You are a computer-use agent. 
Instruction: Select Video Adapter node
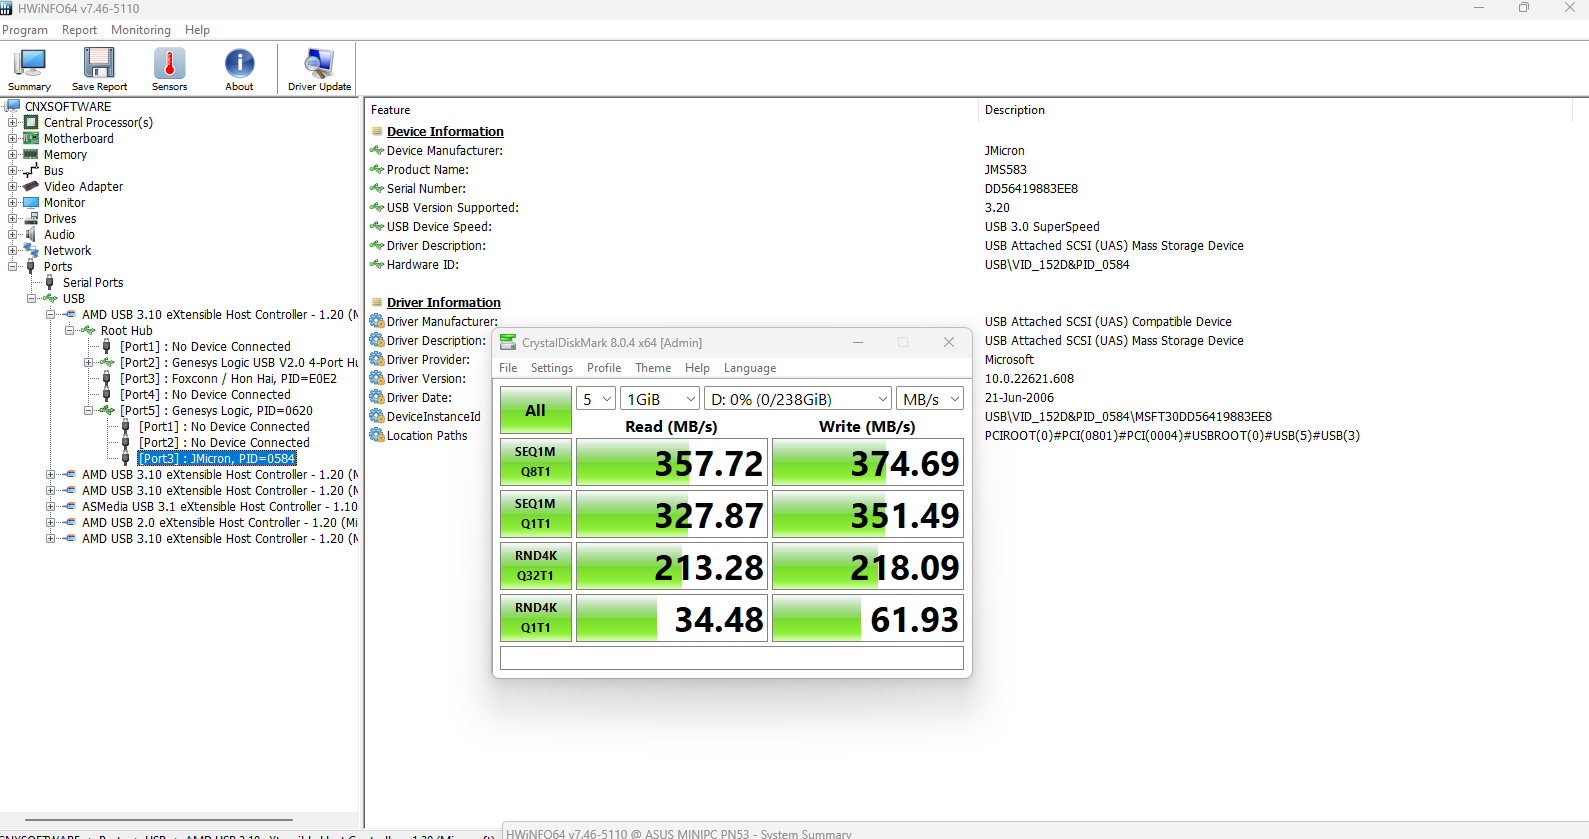pyautogui.click(x=83, y=186)
